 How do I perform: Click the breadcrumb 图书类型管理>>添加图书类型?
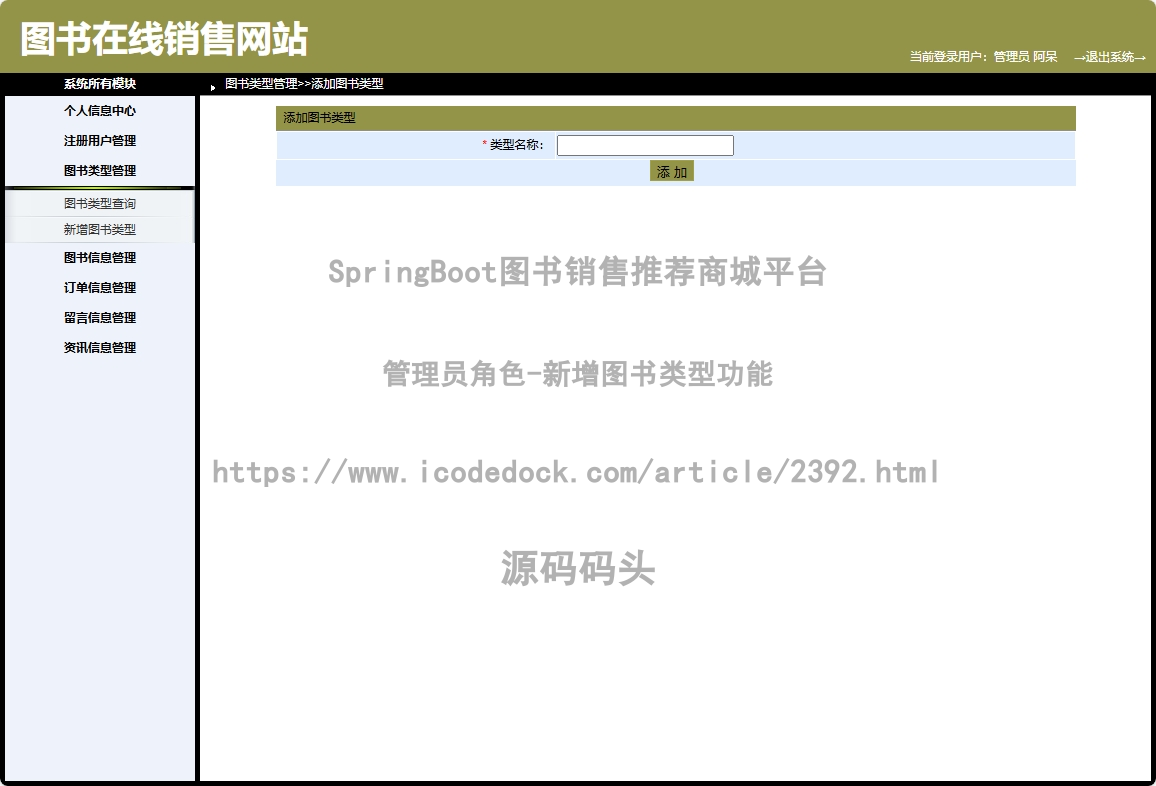(304, 84)
